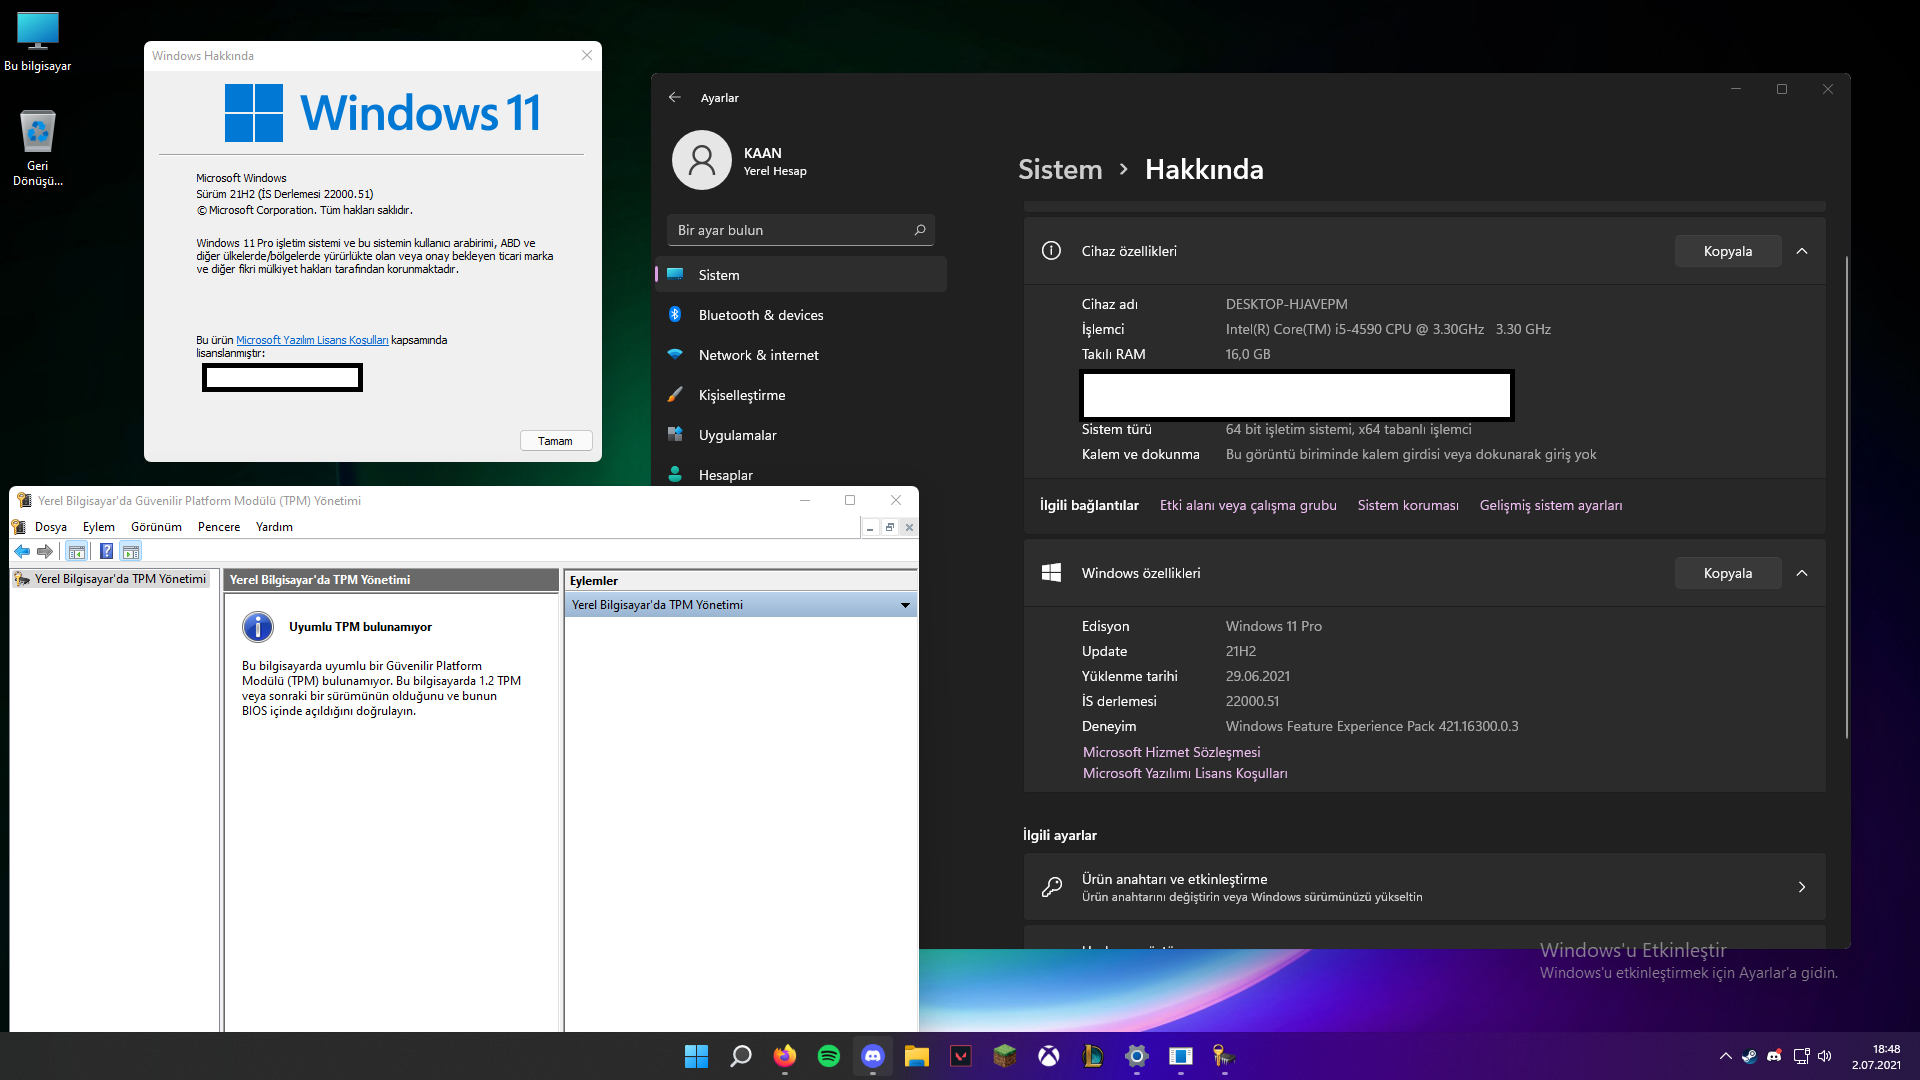Toggle the action pane toolbar icon

[131, 551]
